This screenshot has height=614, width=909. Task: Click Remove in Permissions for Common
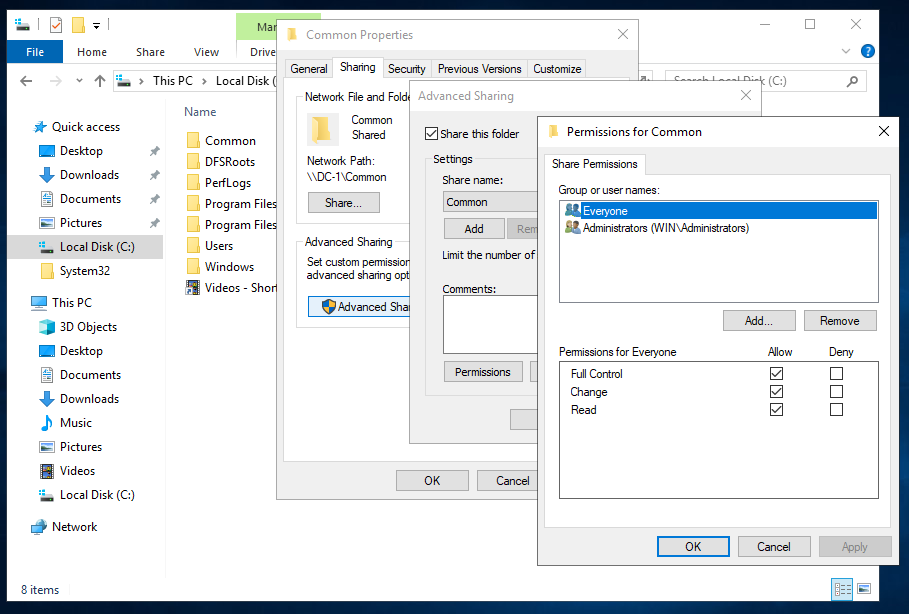click(839, 321)
